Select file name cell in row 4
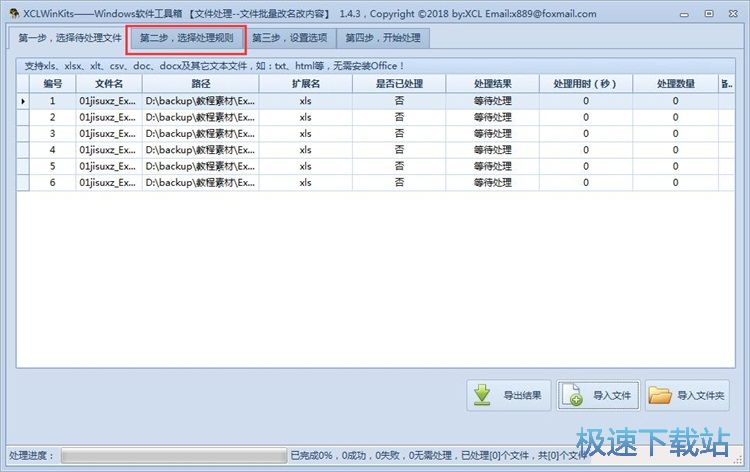This screenshot has height=472, width=750. point(109,150)
